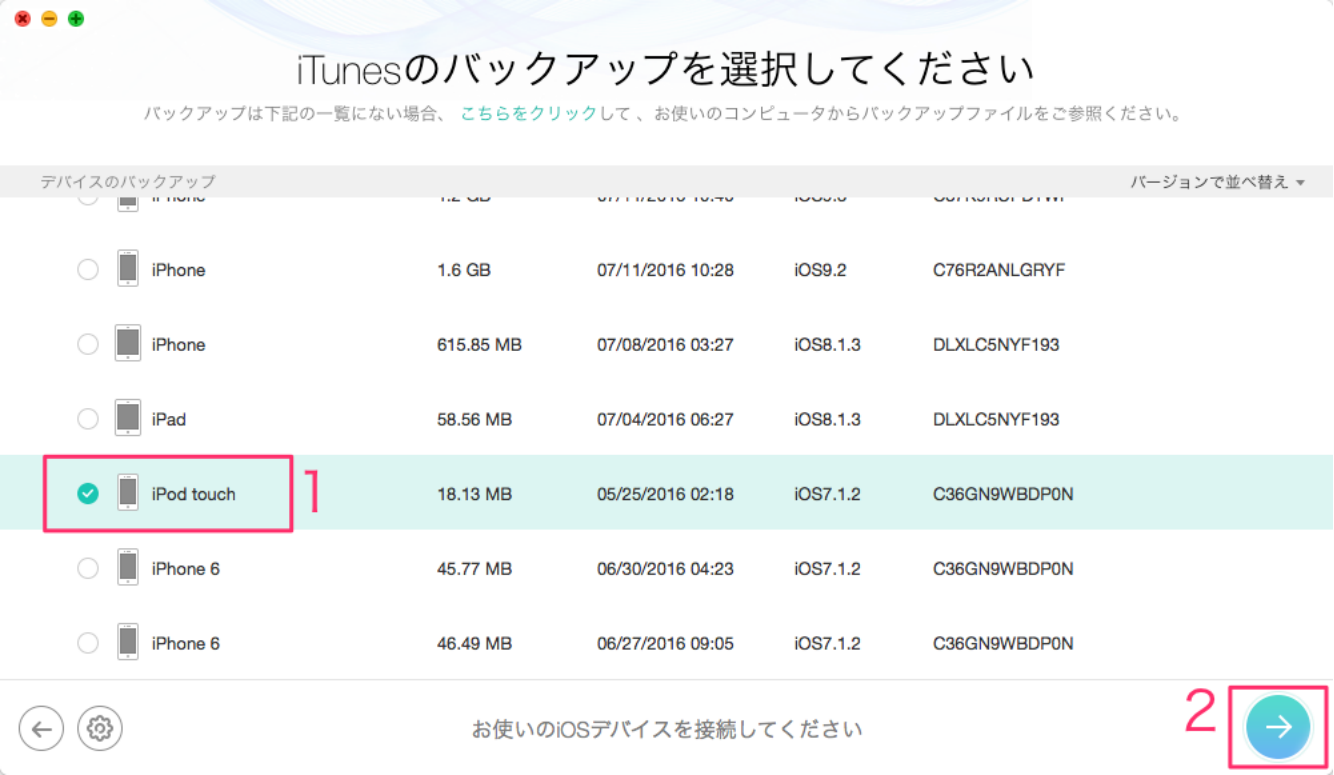1334x775 pixels.
Task: Click the serial number C76R2ANLGRYF
Action: pyautogui.click(x=999, y=270)
